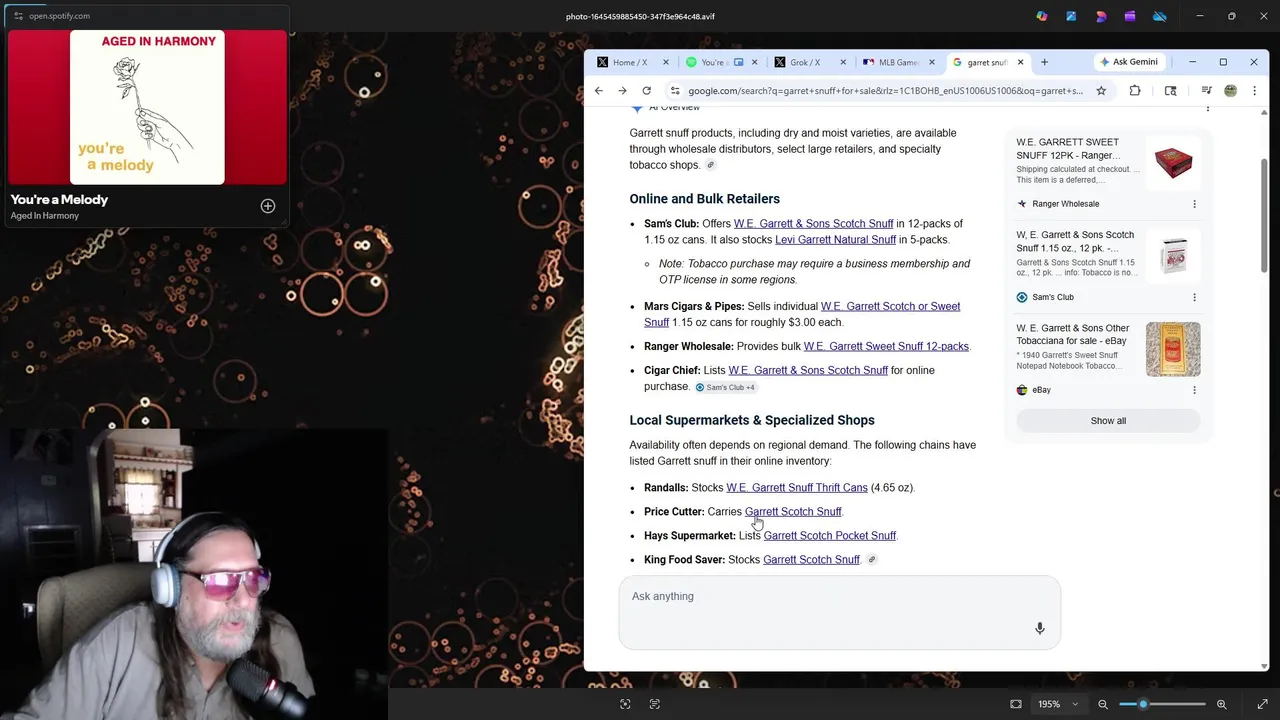
Task: Click the OneDrive cloud icon in title bar
Action: [x=1160, y=16]
